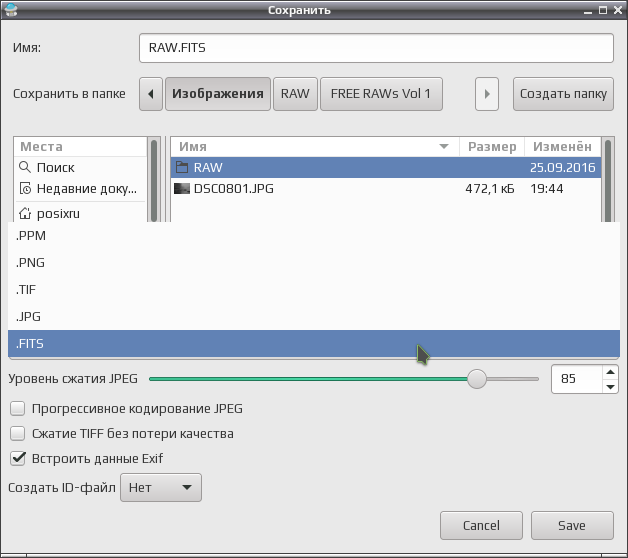Increase JPEG compression value with up arrow
The width and height of the screenshot is (628, 558).
point(610,372)
